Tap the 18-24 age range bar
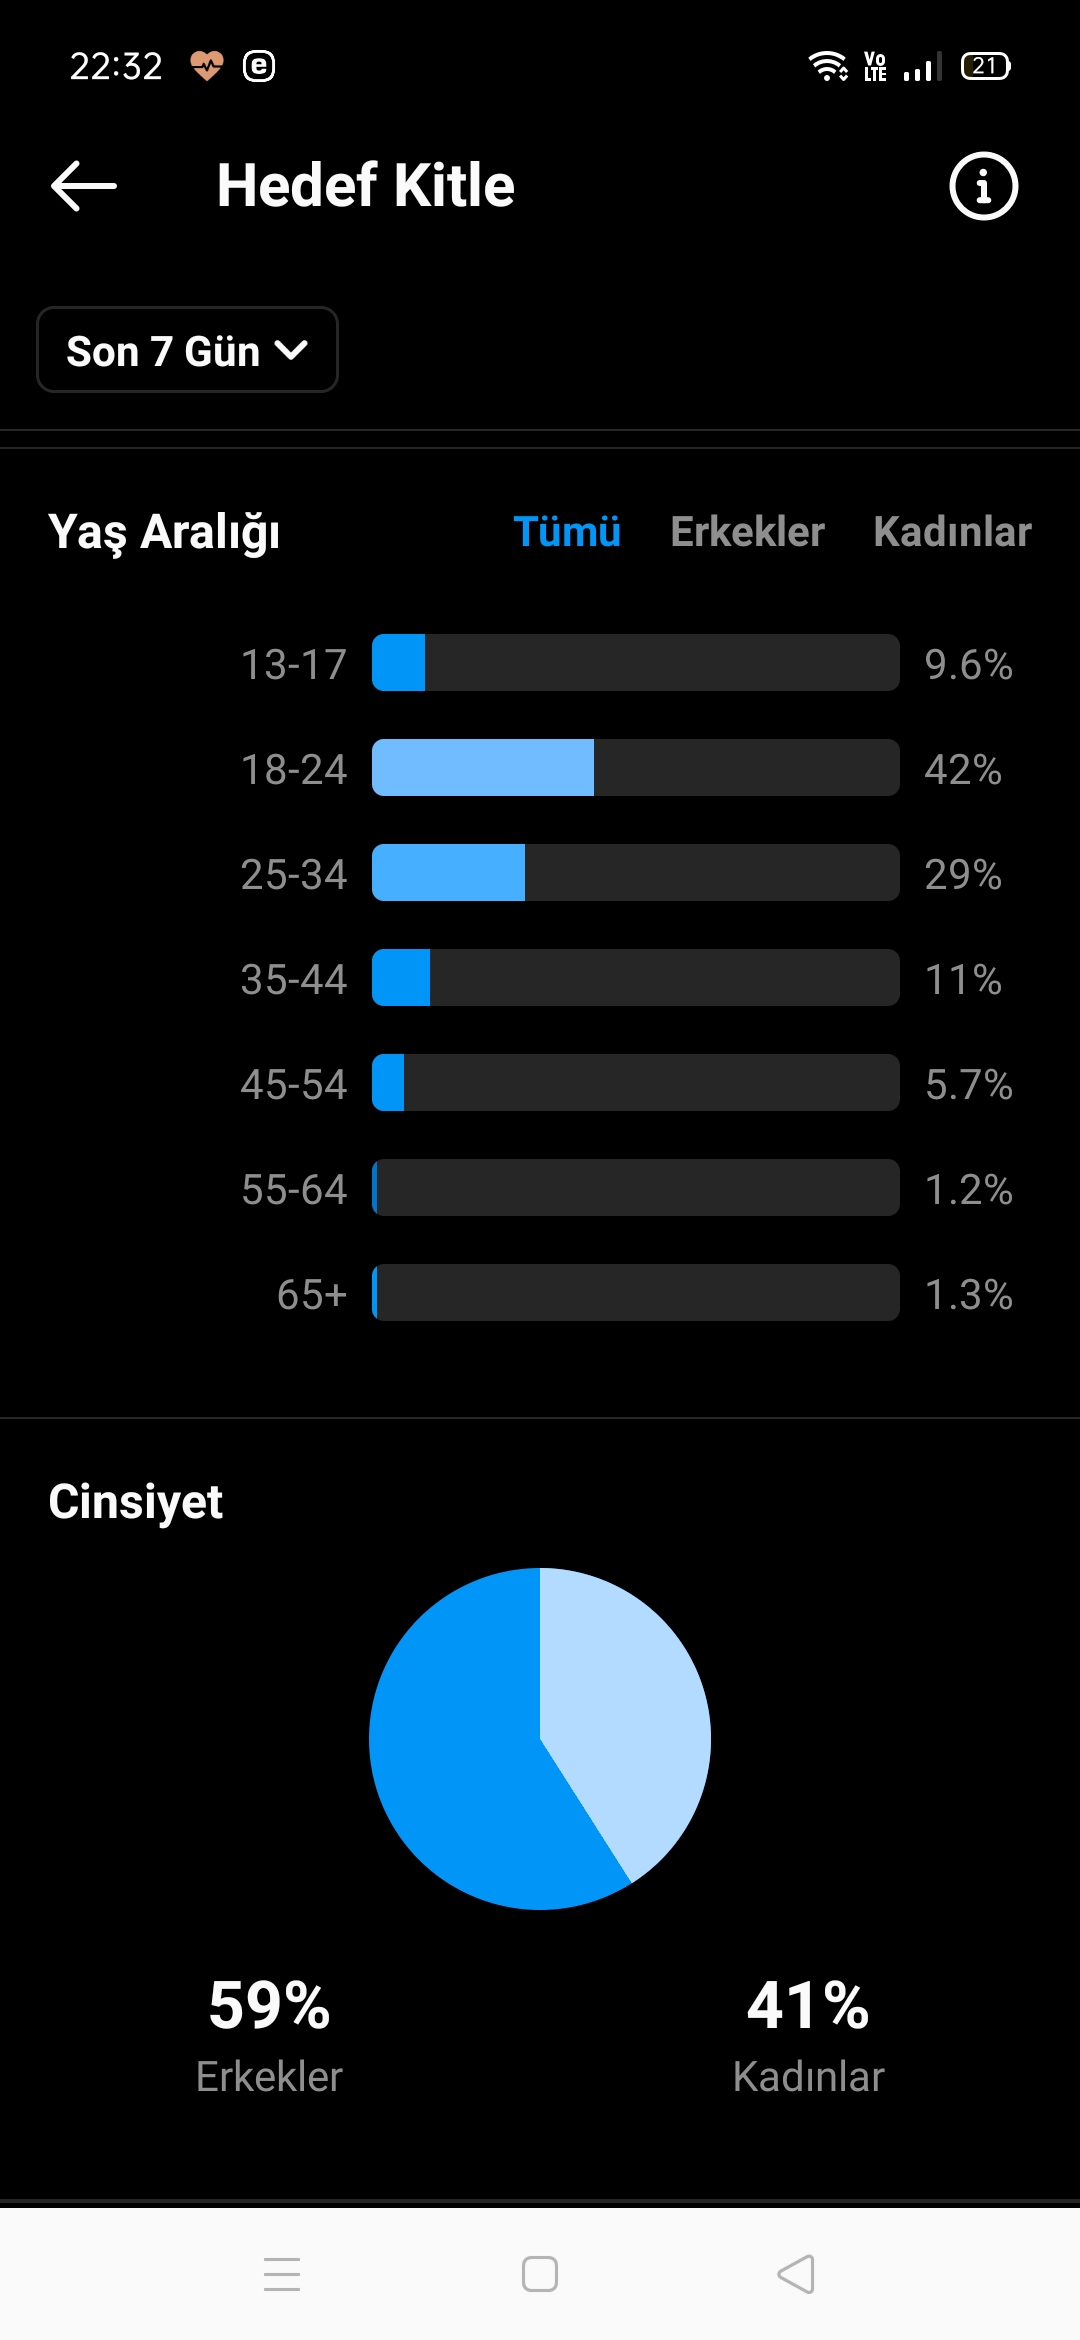This screenshot has height=2340, width=1080. tap(636, 768)
